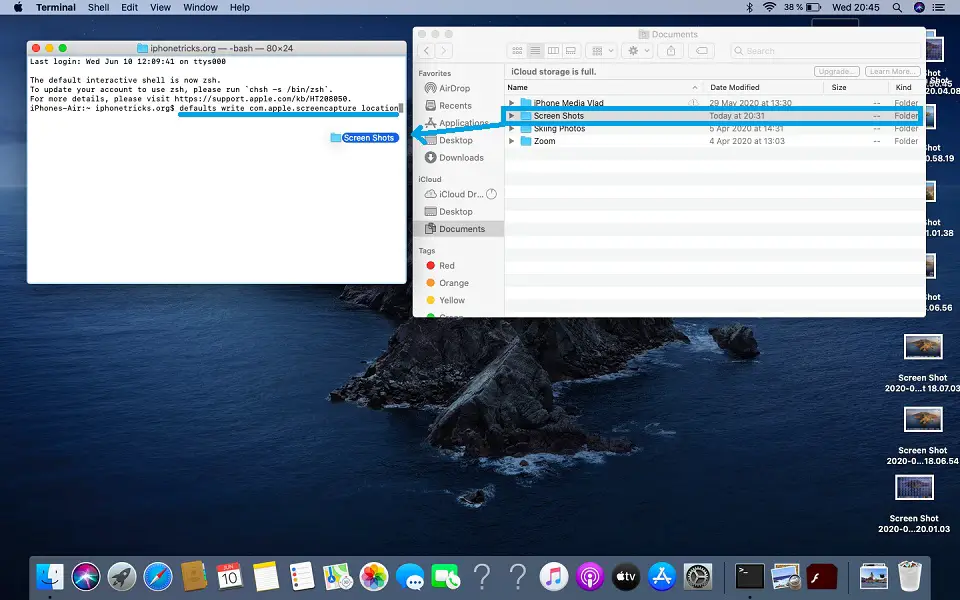Image resolution: width=960 pixels, height=600 pixels.
Task: Expand the Zoom folder disclosure triangle
Action: click(512, 142)
